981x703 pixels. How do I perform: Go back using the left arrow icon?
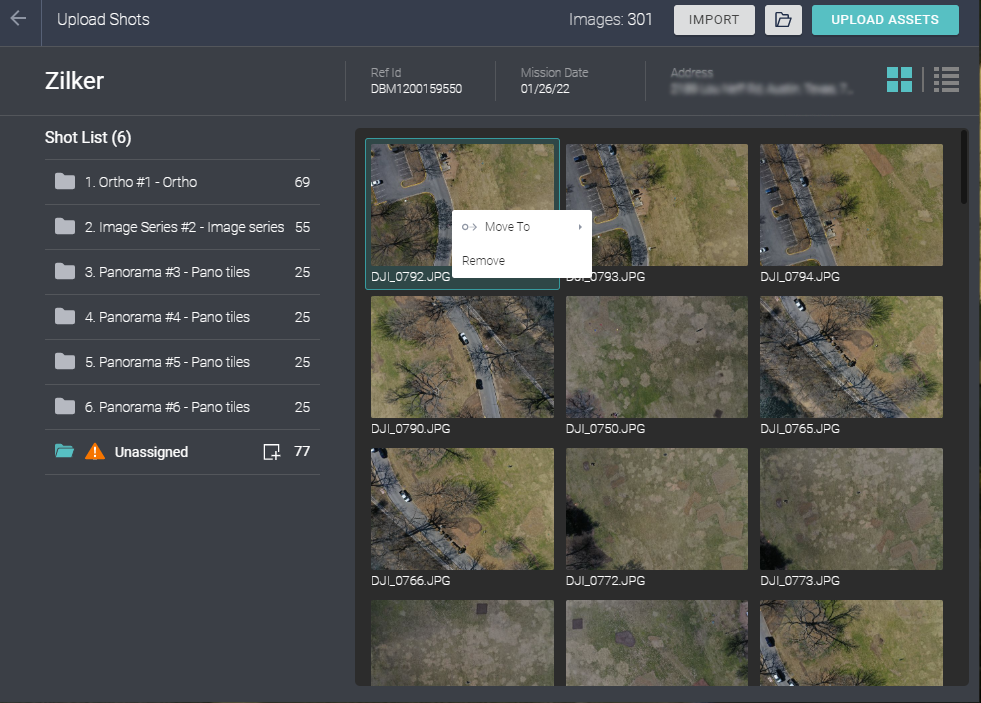click(x=19, y=19)
